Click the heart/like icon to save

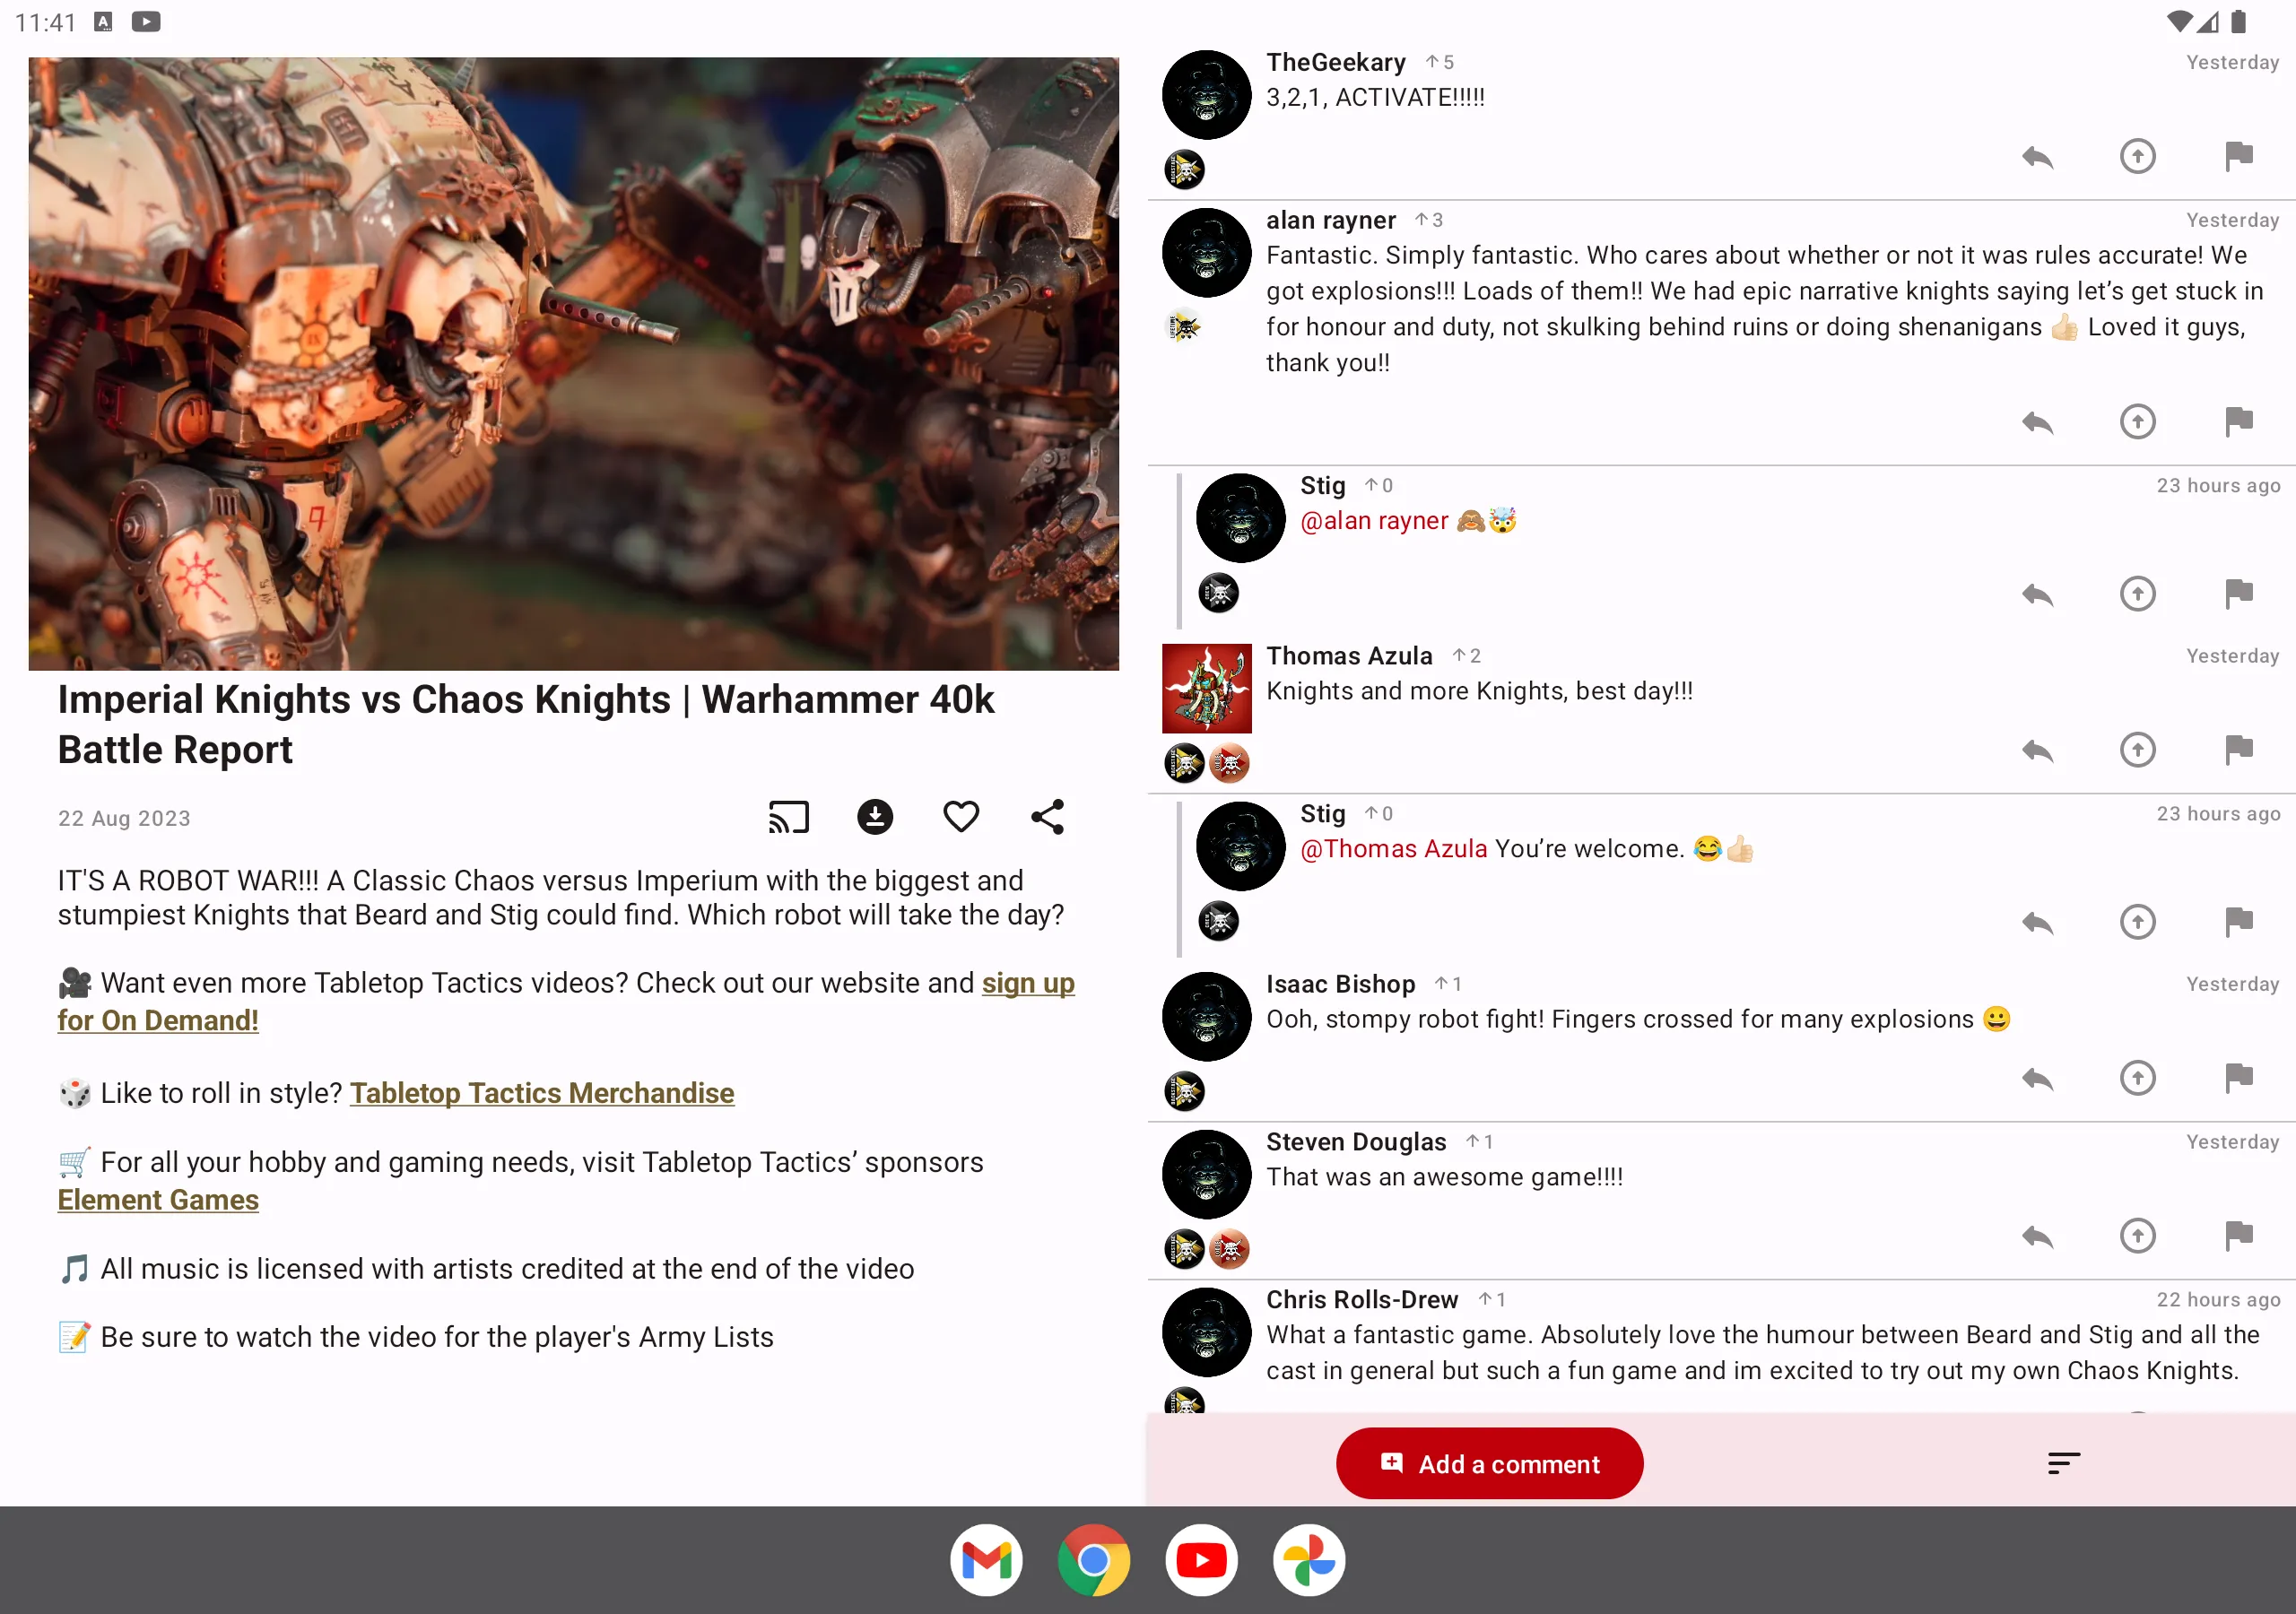point(960,816)
